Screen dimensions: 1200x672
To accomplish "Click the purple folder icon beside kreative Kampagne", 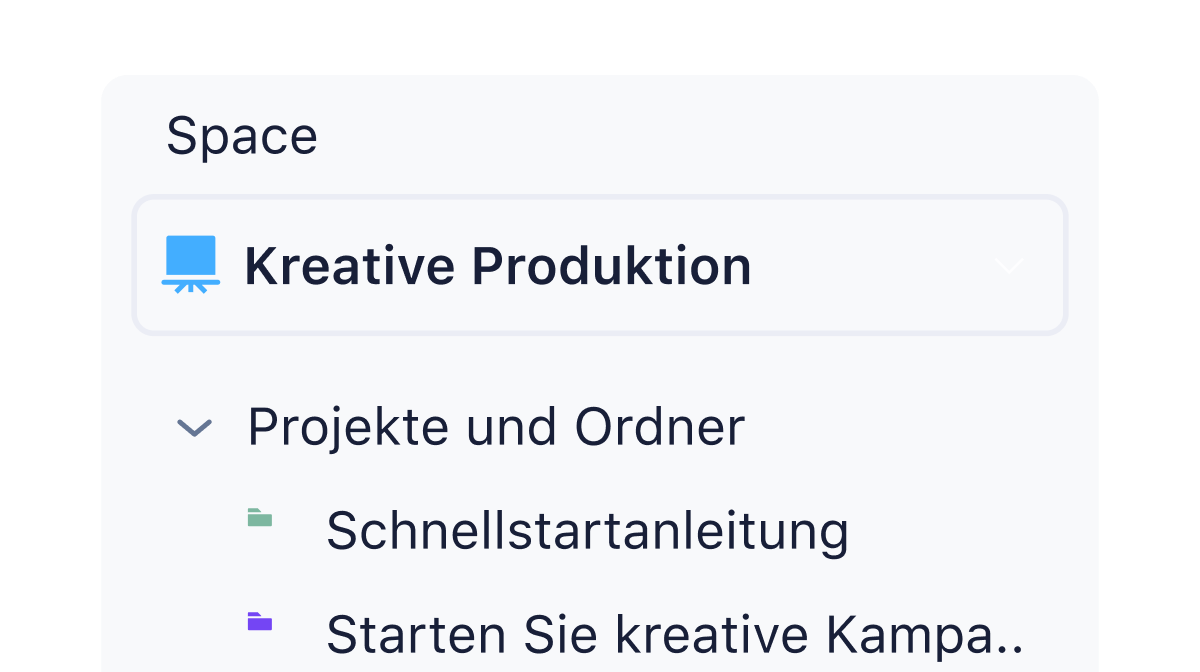I will point(261,622).
